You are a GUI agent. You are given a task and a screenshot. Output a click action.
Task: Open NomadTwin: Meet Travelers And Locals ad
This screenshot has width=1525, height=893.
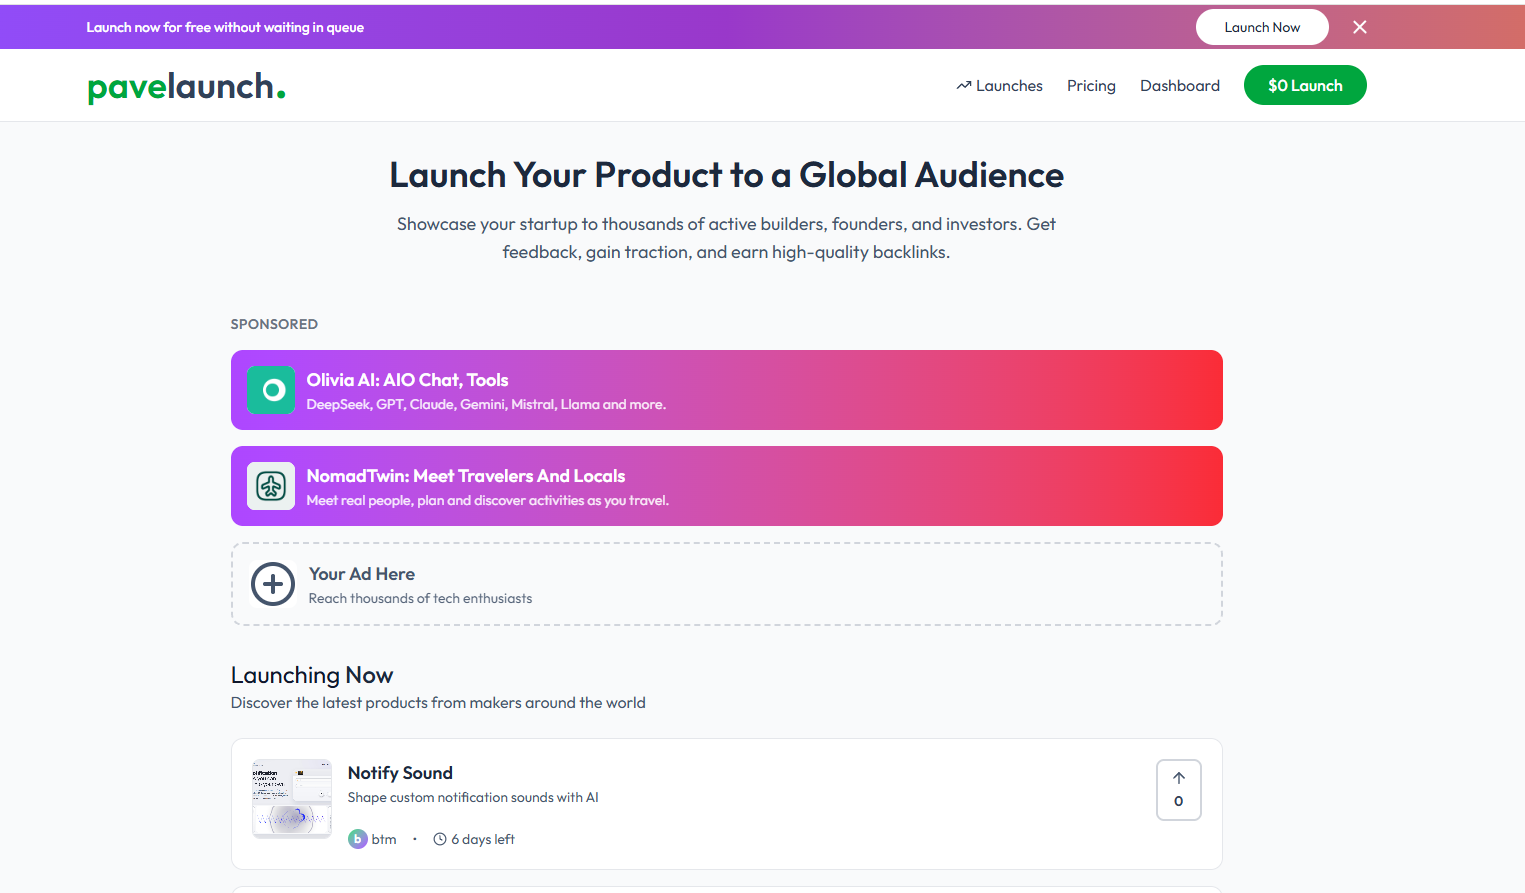(x=727, y=486)
